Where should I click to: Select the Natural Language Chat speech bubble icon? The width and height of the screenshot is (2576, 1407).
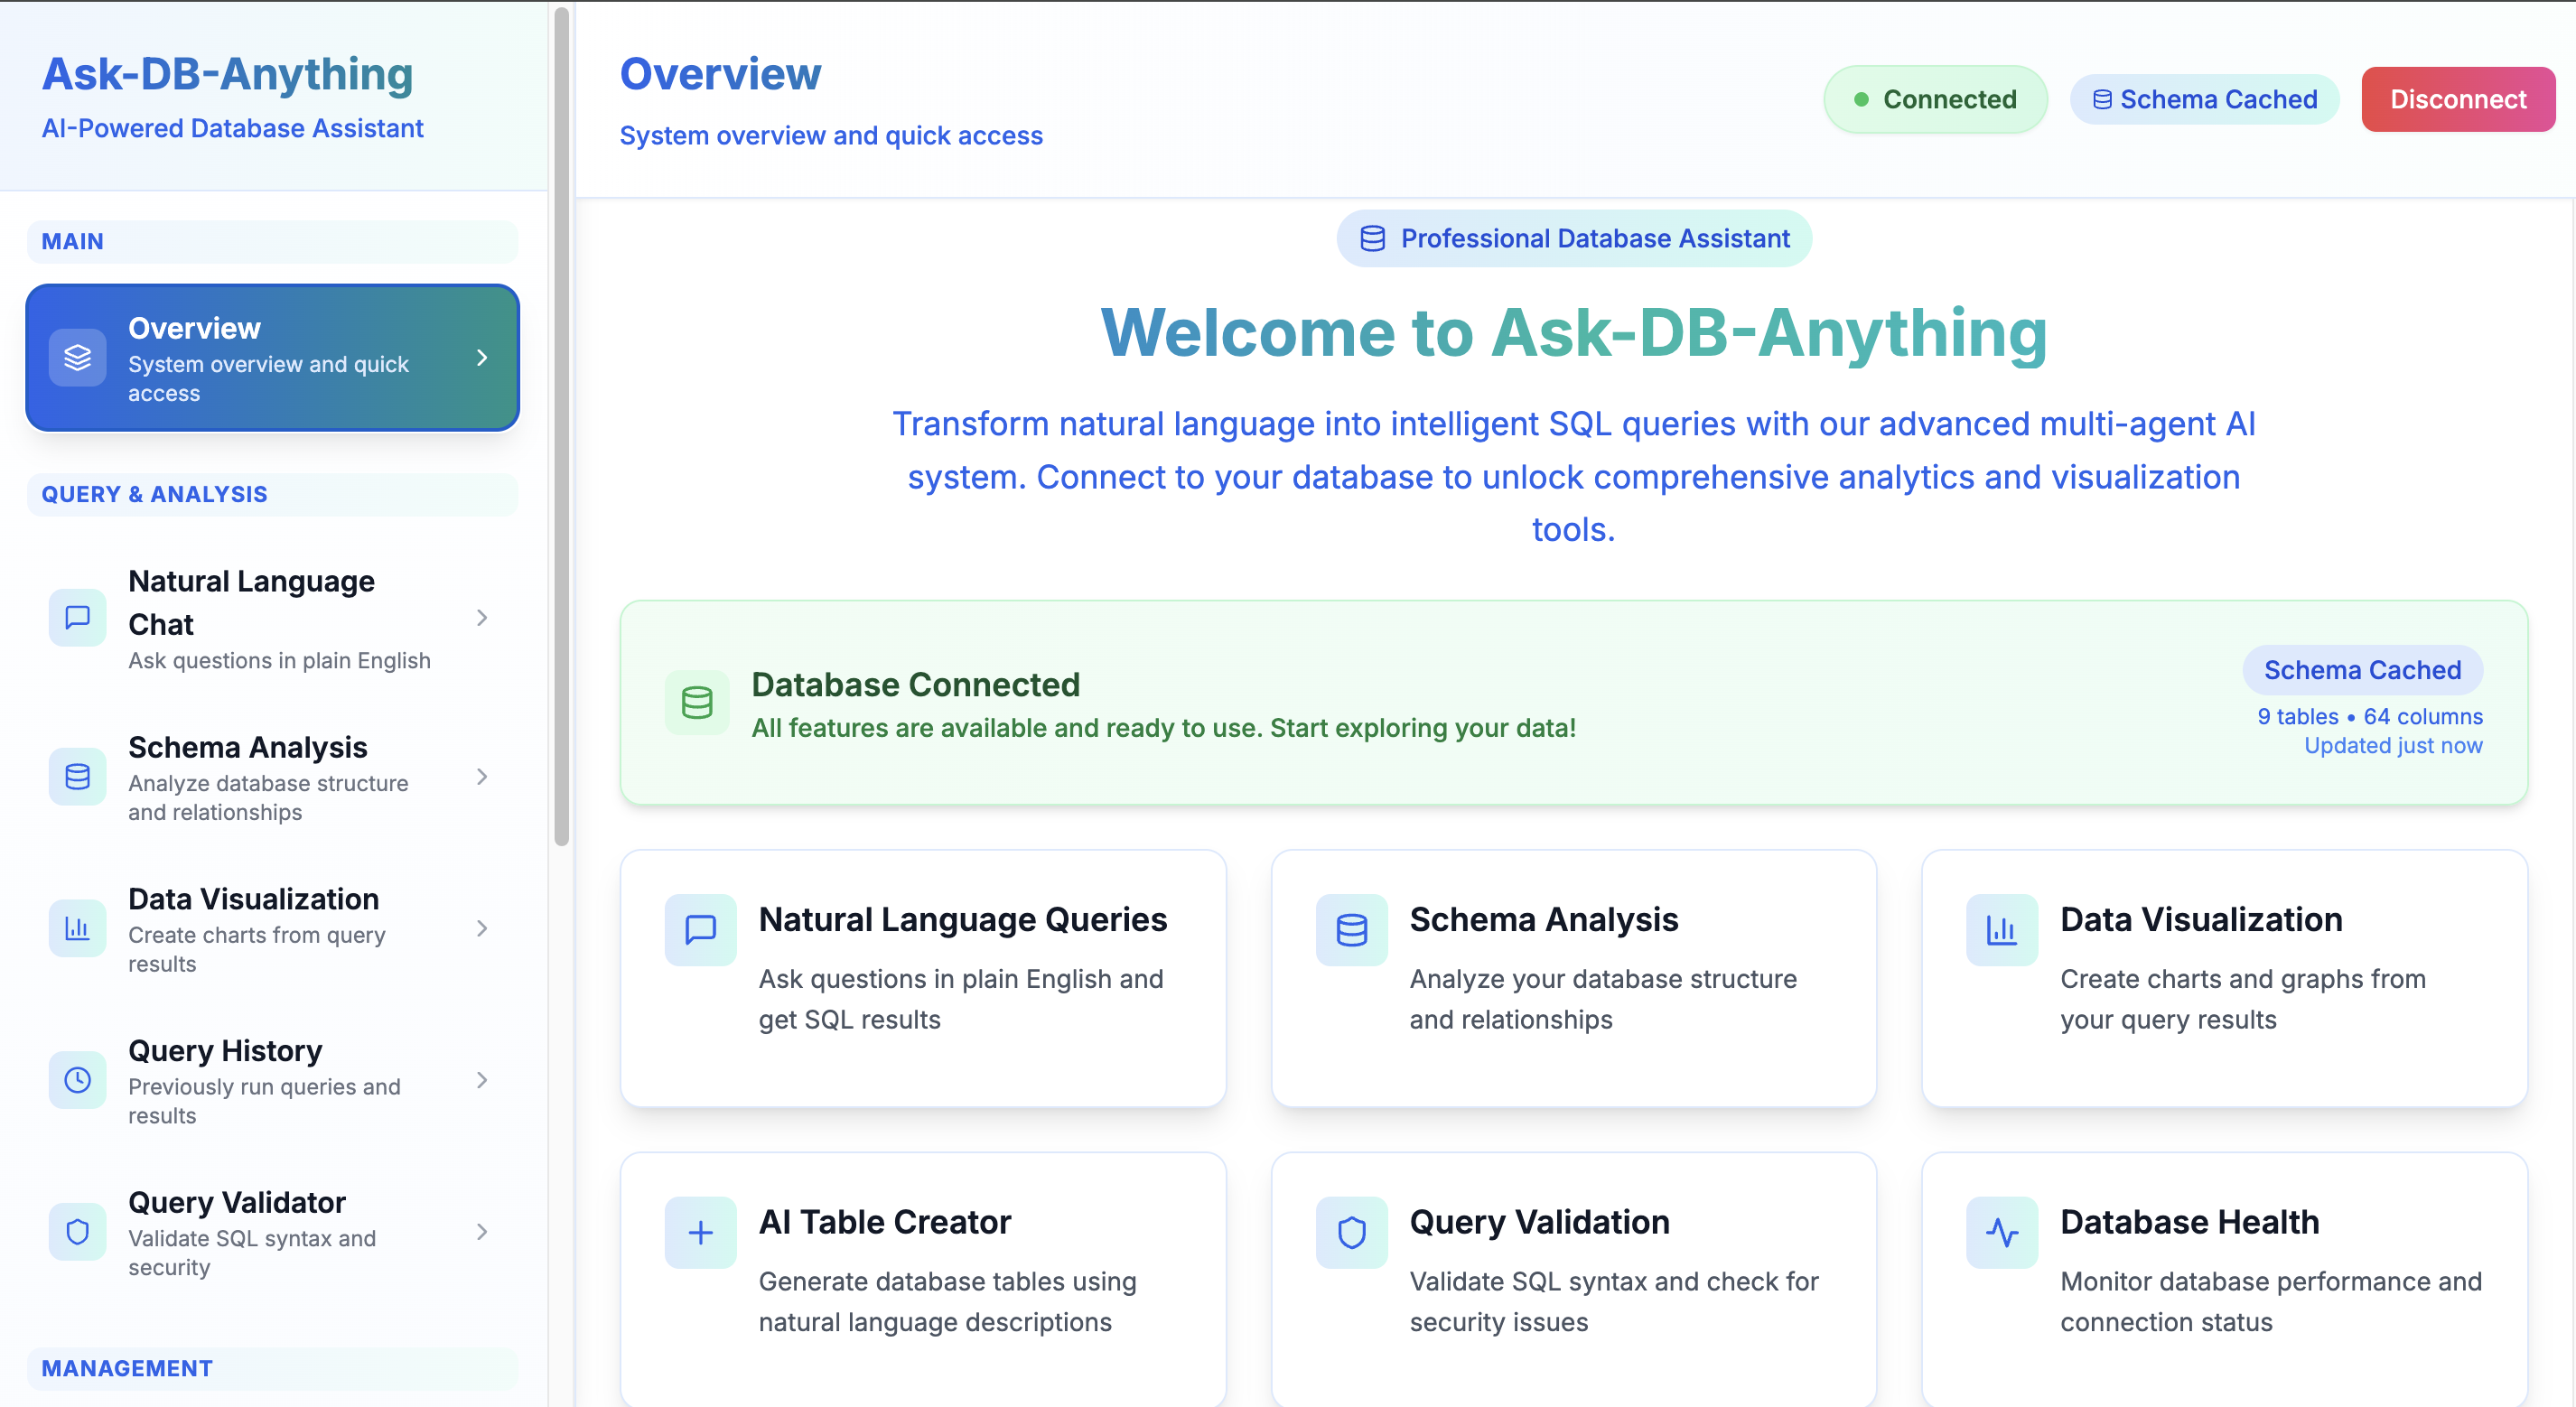77,617
